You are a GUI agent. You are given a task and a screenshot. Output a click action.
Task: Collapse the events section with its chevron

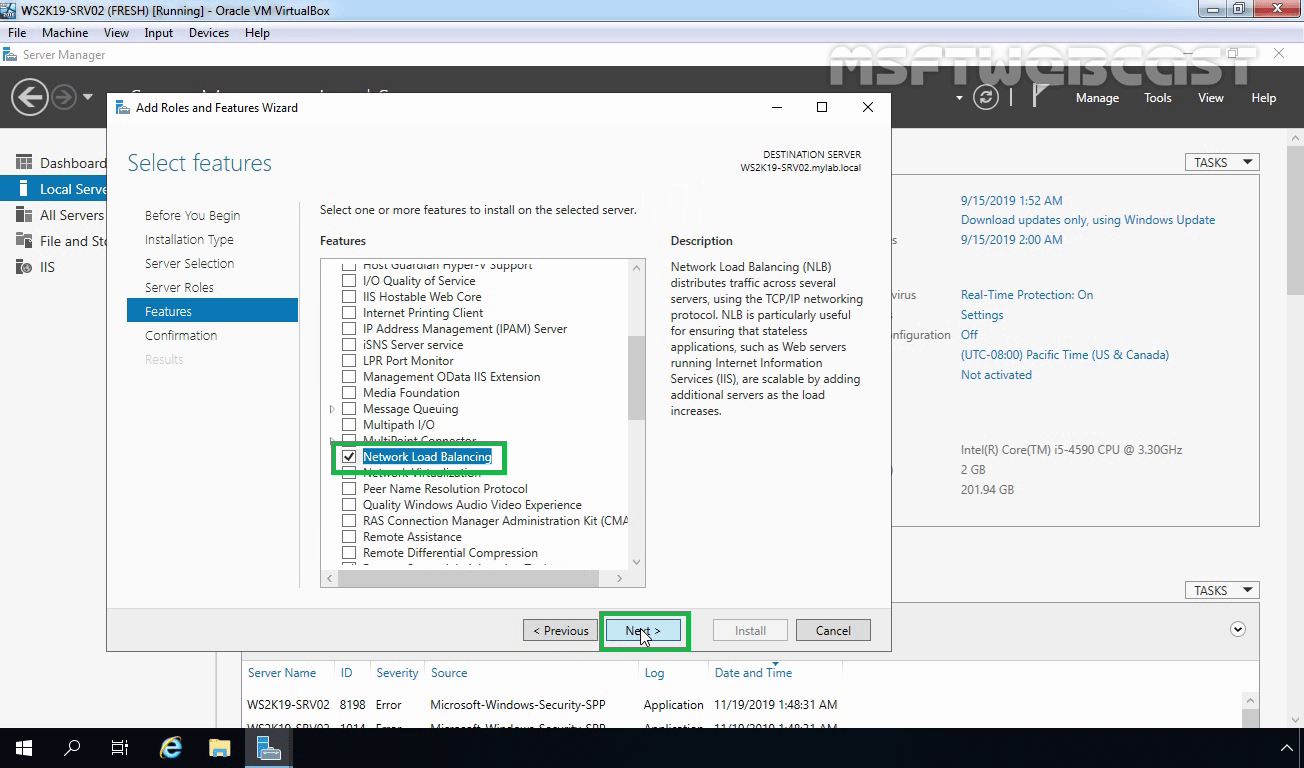point(1237,628)
